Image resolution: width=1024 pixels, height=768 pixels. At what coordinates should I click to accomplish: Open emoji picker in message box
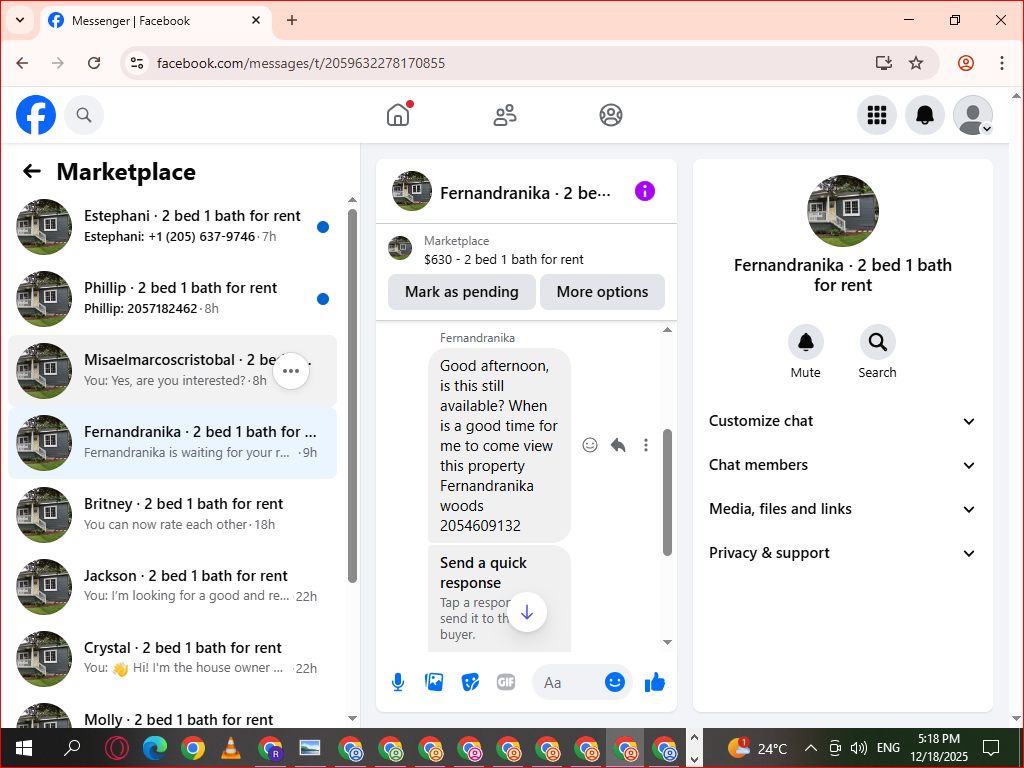tap(615, 682)
